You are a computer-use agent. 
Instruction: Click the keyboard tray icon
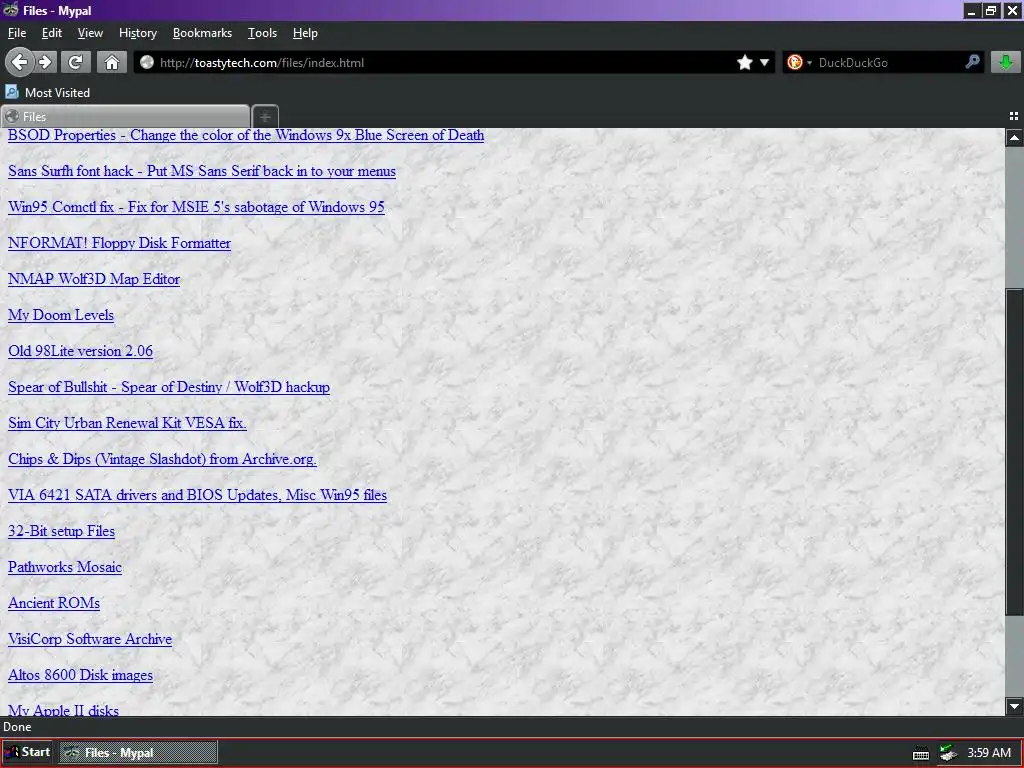921,754
